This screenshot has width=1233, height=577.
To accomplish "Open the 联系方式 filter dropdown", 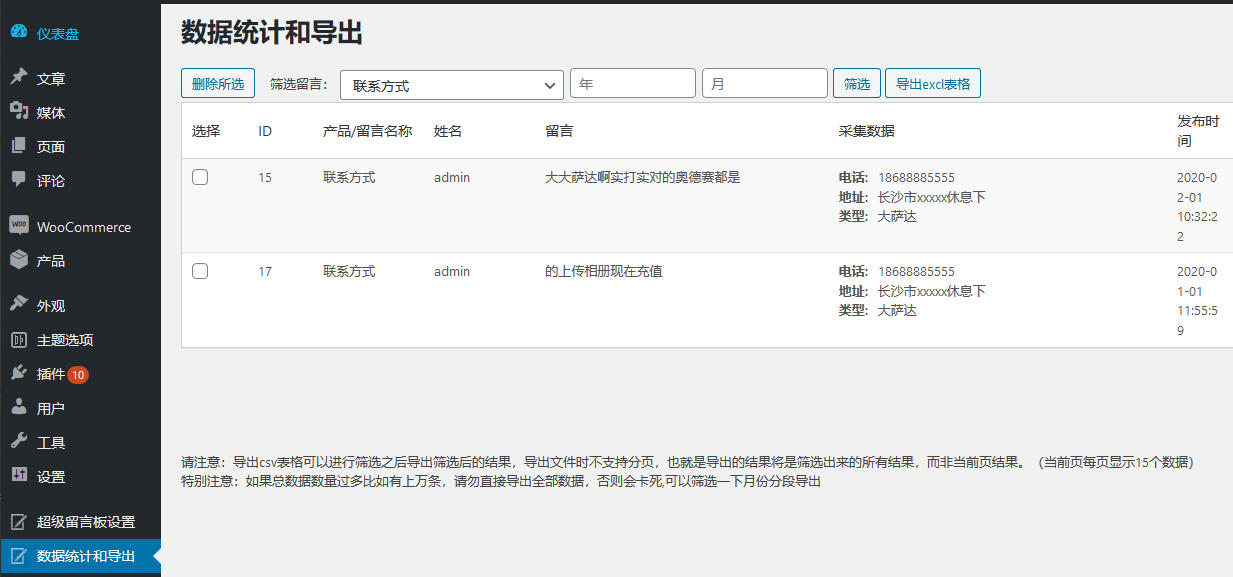I will [451, 84].
